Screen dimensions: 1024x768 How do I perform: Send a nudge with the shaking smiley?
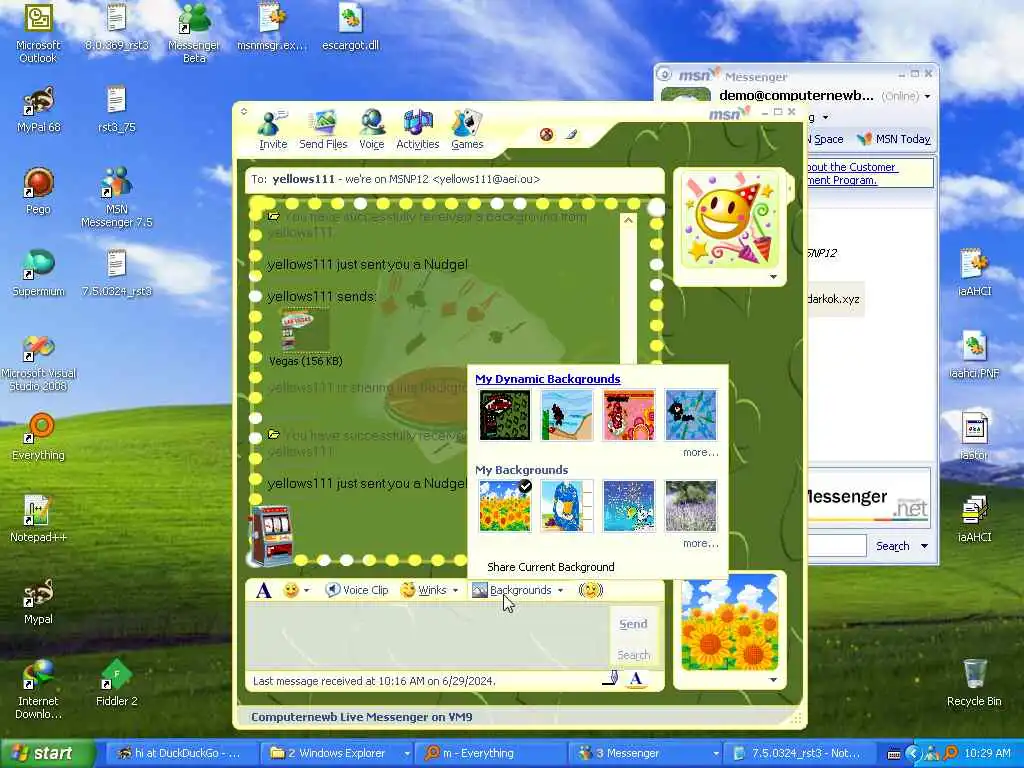pyautogui.click(x=591, y=590)
